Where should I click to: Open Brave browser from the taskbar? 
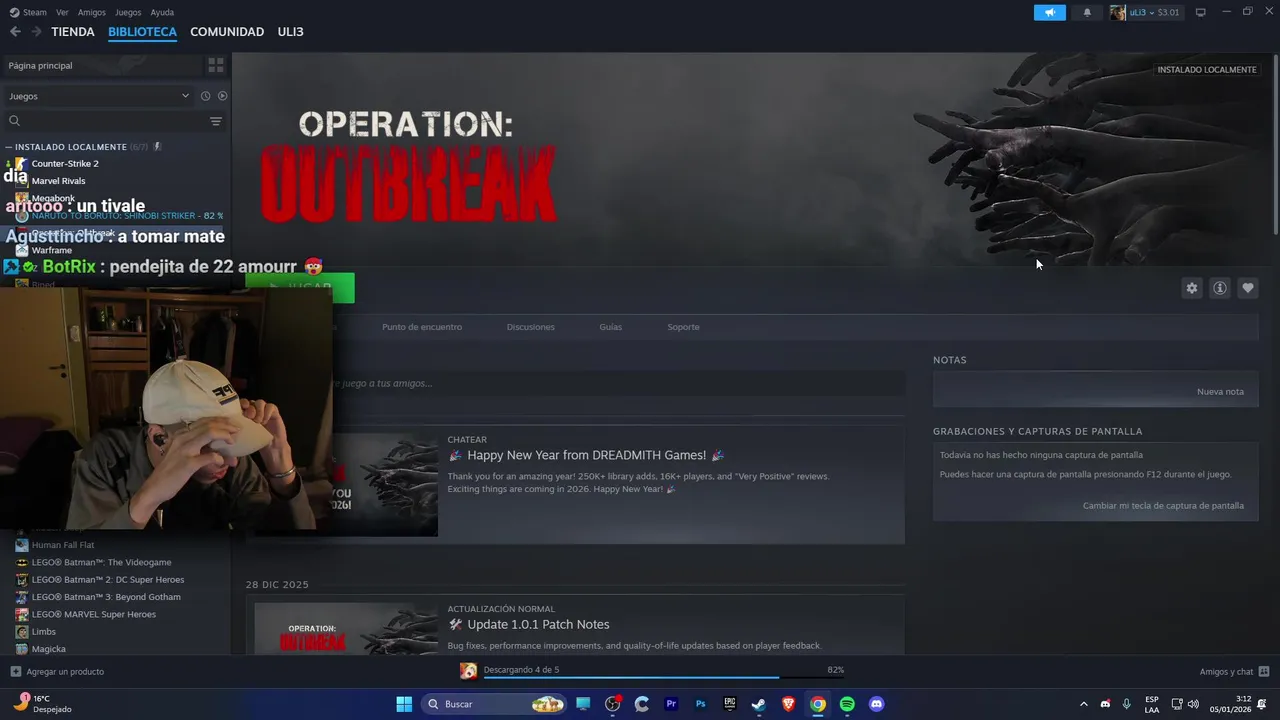(x=788, y=704)
